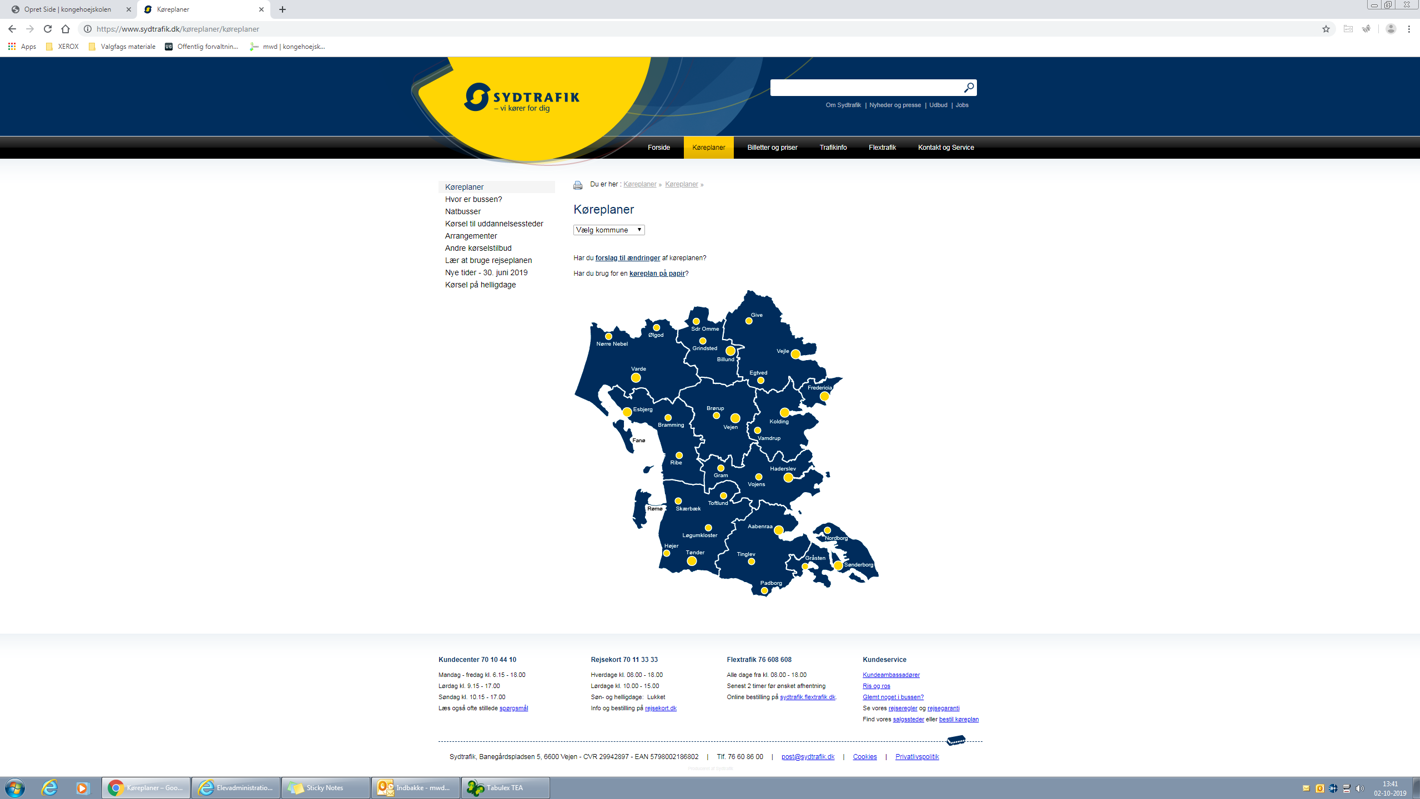Screen dimensions: 1420x799
Task: Open Billetter og priser menu
Action: point(772,148)
